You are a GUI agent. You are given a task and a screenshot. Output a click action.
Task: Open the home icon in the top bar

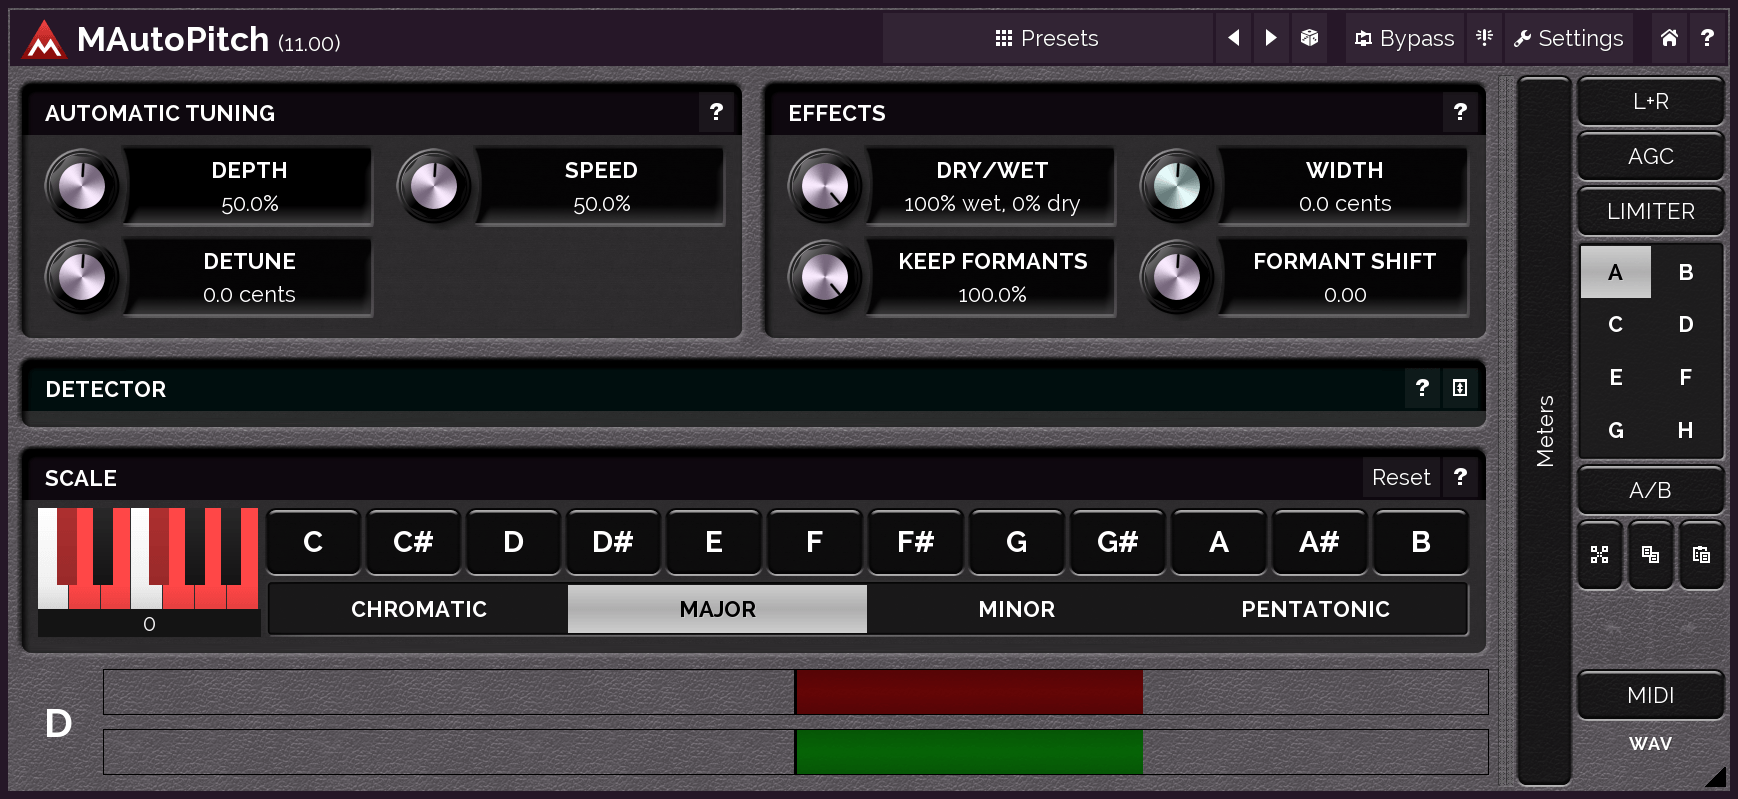(x=1669, y=38)
